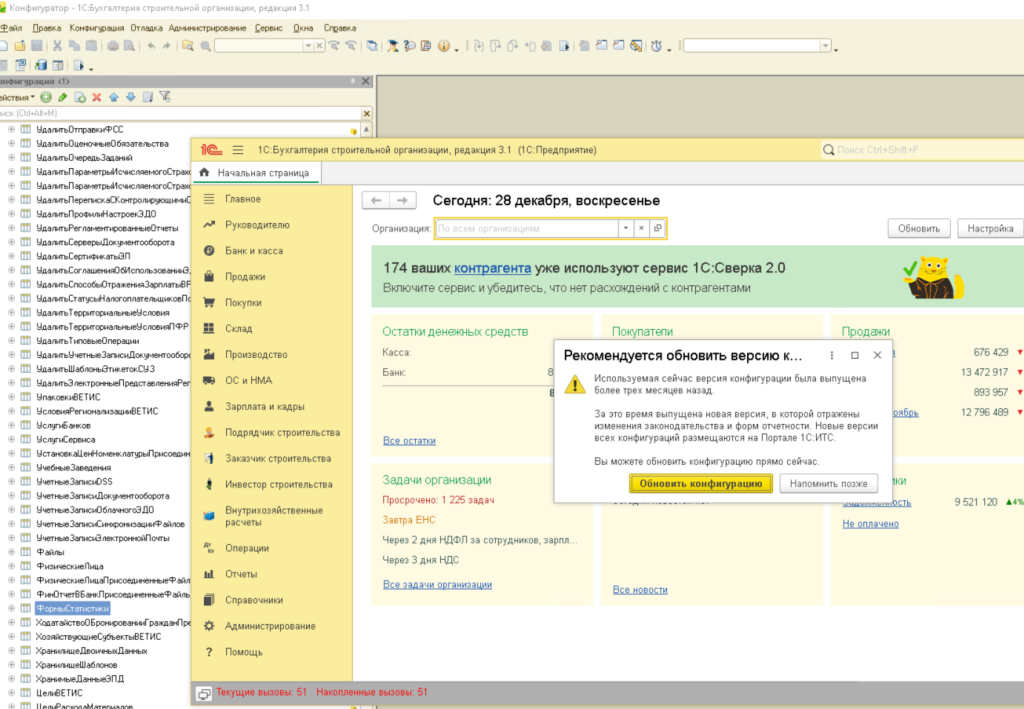Open the Организация dropdown arrow
1024x709 pixels.
(626, 229)
